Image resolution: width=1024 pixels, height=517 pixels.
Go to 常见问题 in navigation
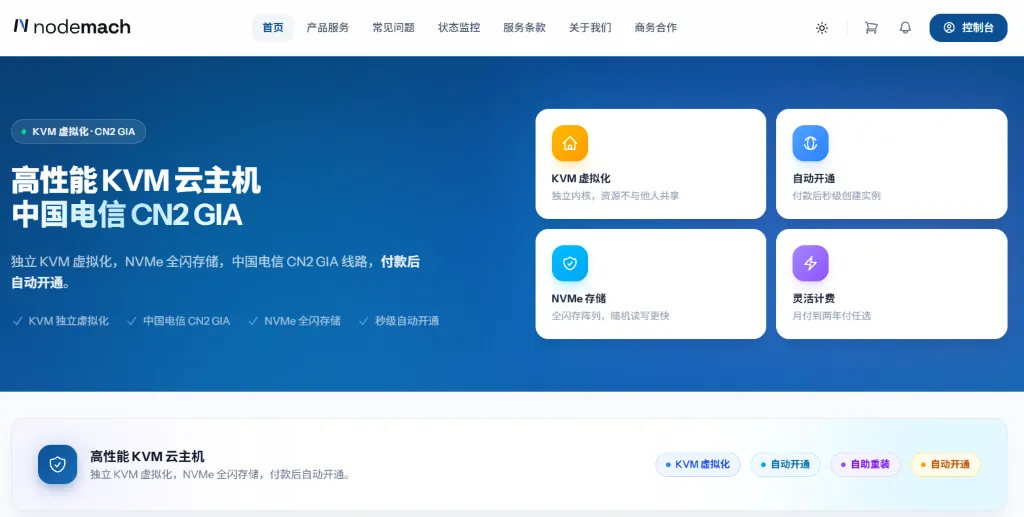393,27
